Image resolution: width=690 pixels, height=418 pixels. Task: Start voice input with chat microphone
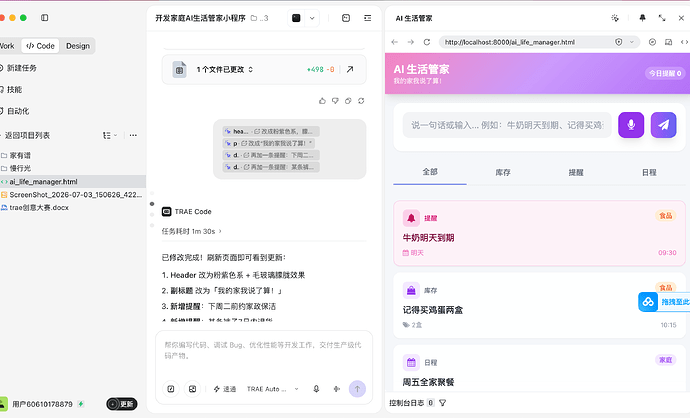point(316,389)
